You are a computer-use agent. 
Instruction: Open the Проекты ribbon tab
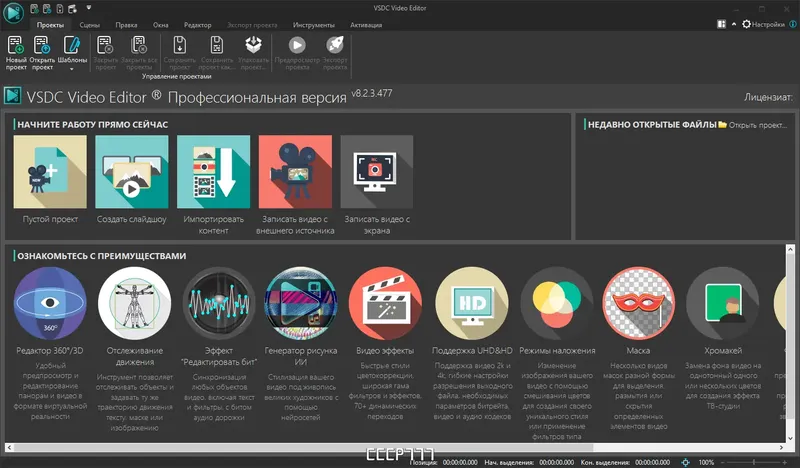pos(50,25)
